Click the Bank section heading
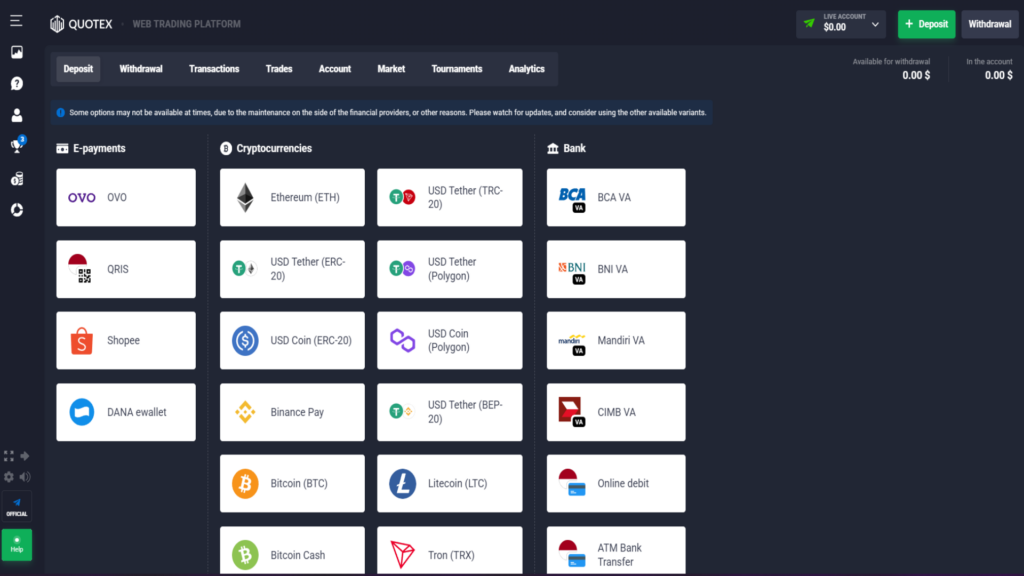The width and height of the screenshot is (1024, 576). pos(566,148)
